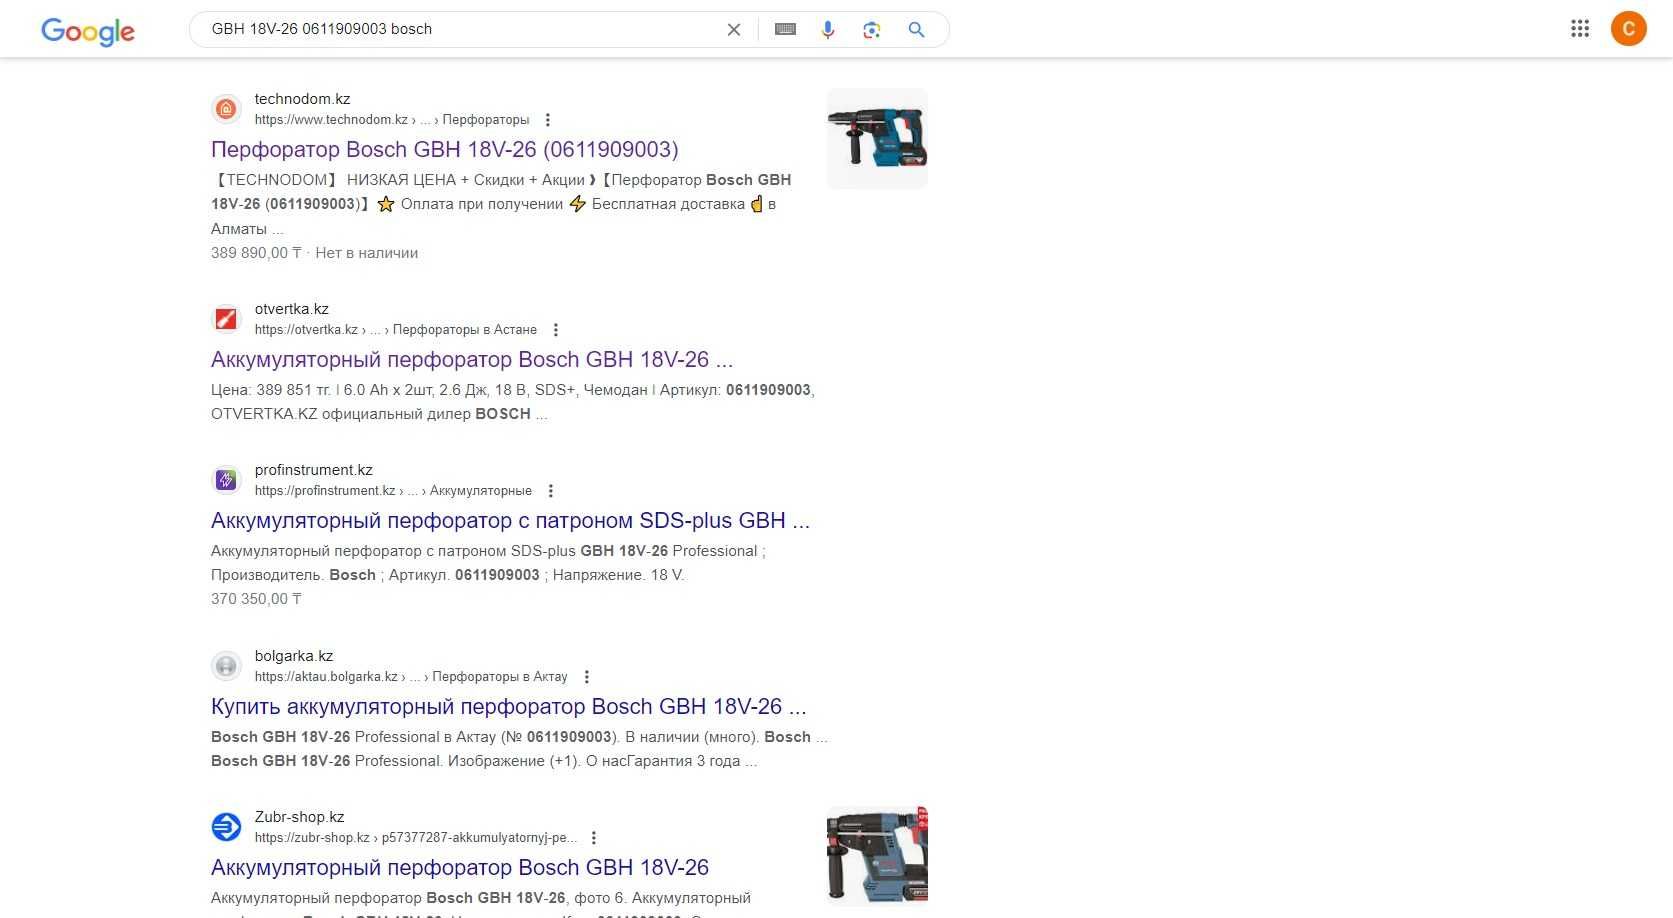
Task: Submit search with the magnifier icon
Action: pyautogui.click(x=916, y=30)
